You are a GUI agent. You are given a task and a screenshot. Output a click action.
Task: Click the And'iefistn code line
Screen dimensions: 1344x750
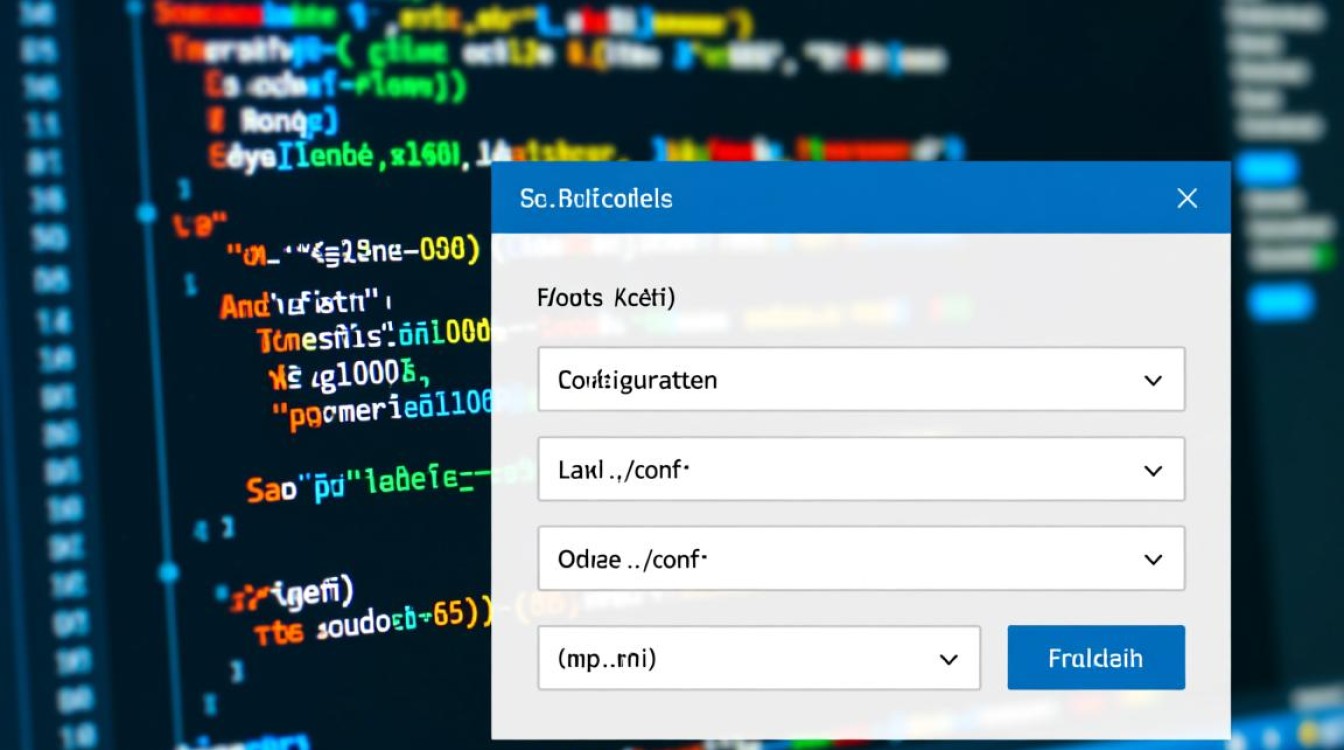click(305, 304)
